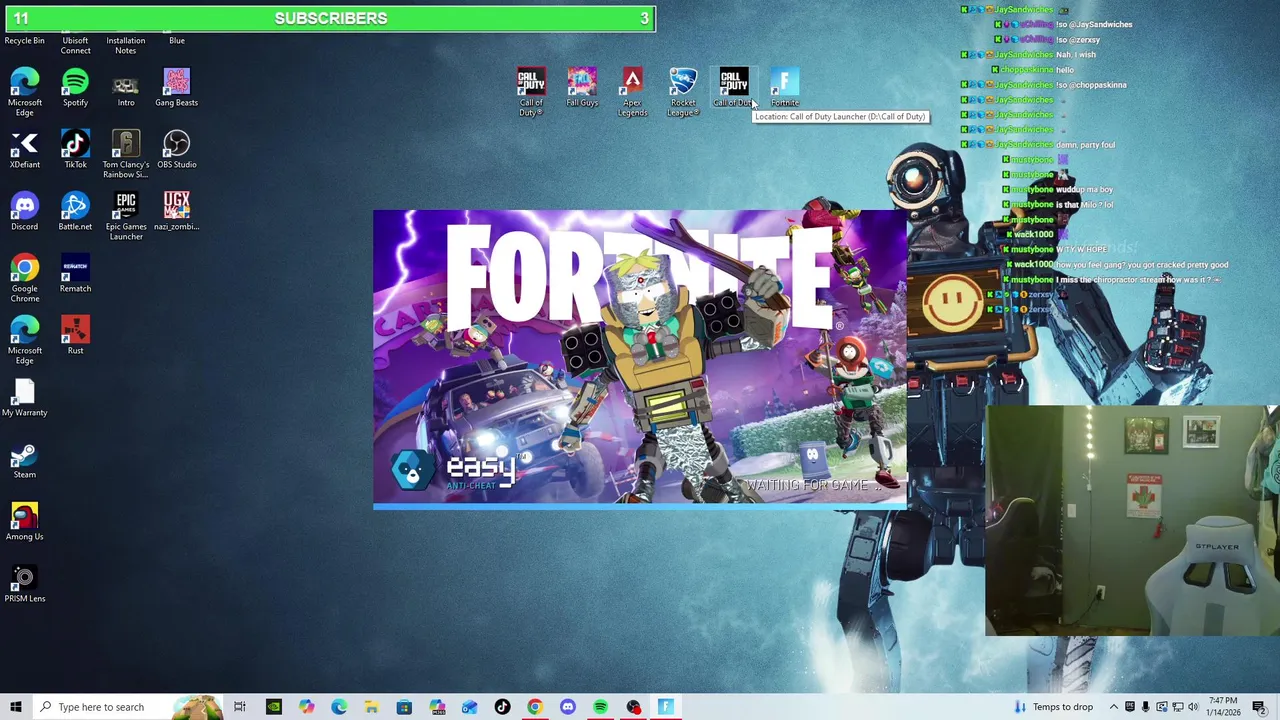Launch Discord from the desktop shortcut
The width and height of the screenshot is (1280, 720).
point(25,212)
